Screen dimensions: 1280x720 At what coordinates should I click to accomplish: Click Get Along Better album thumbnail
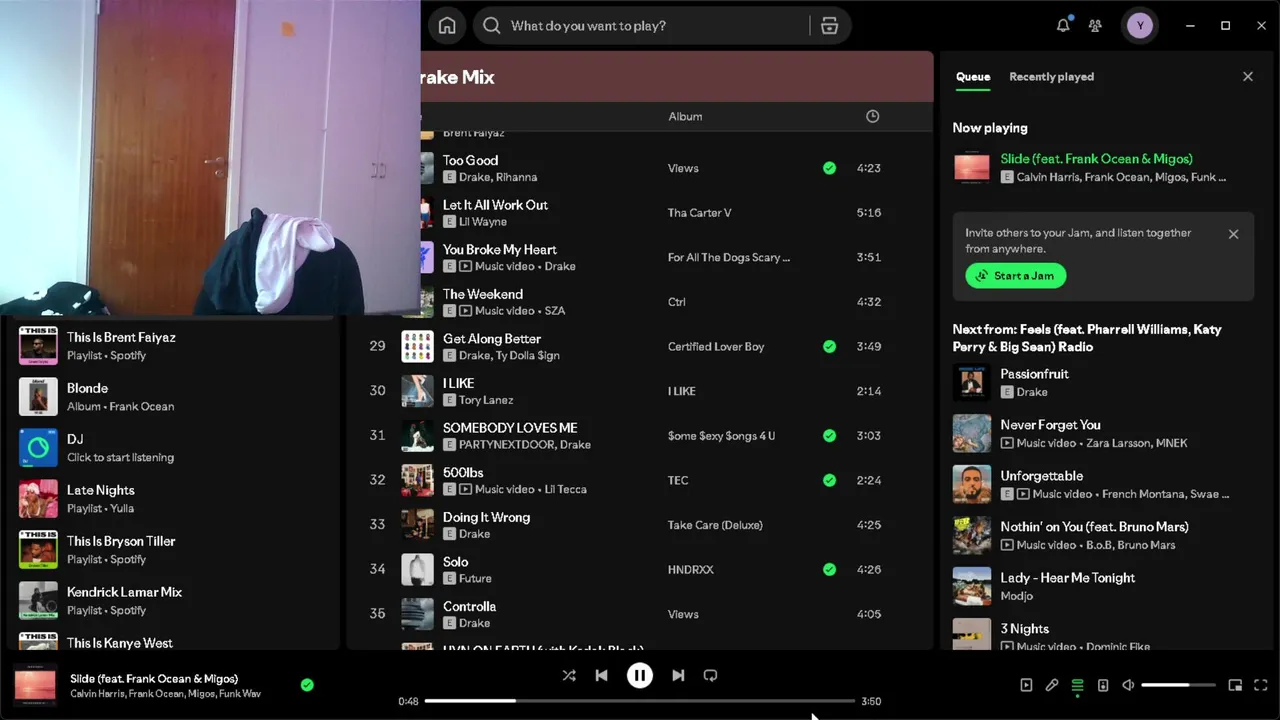(x=417, y=346)
